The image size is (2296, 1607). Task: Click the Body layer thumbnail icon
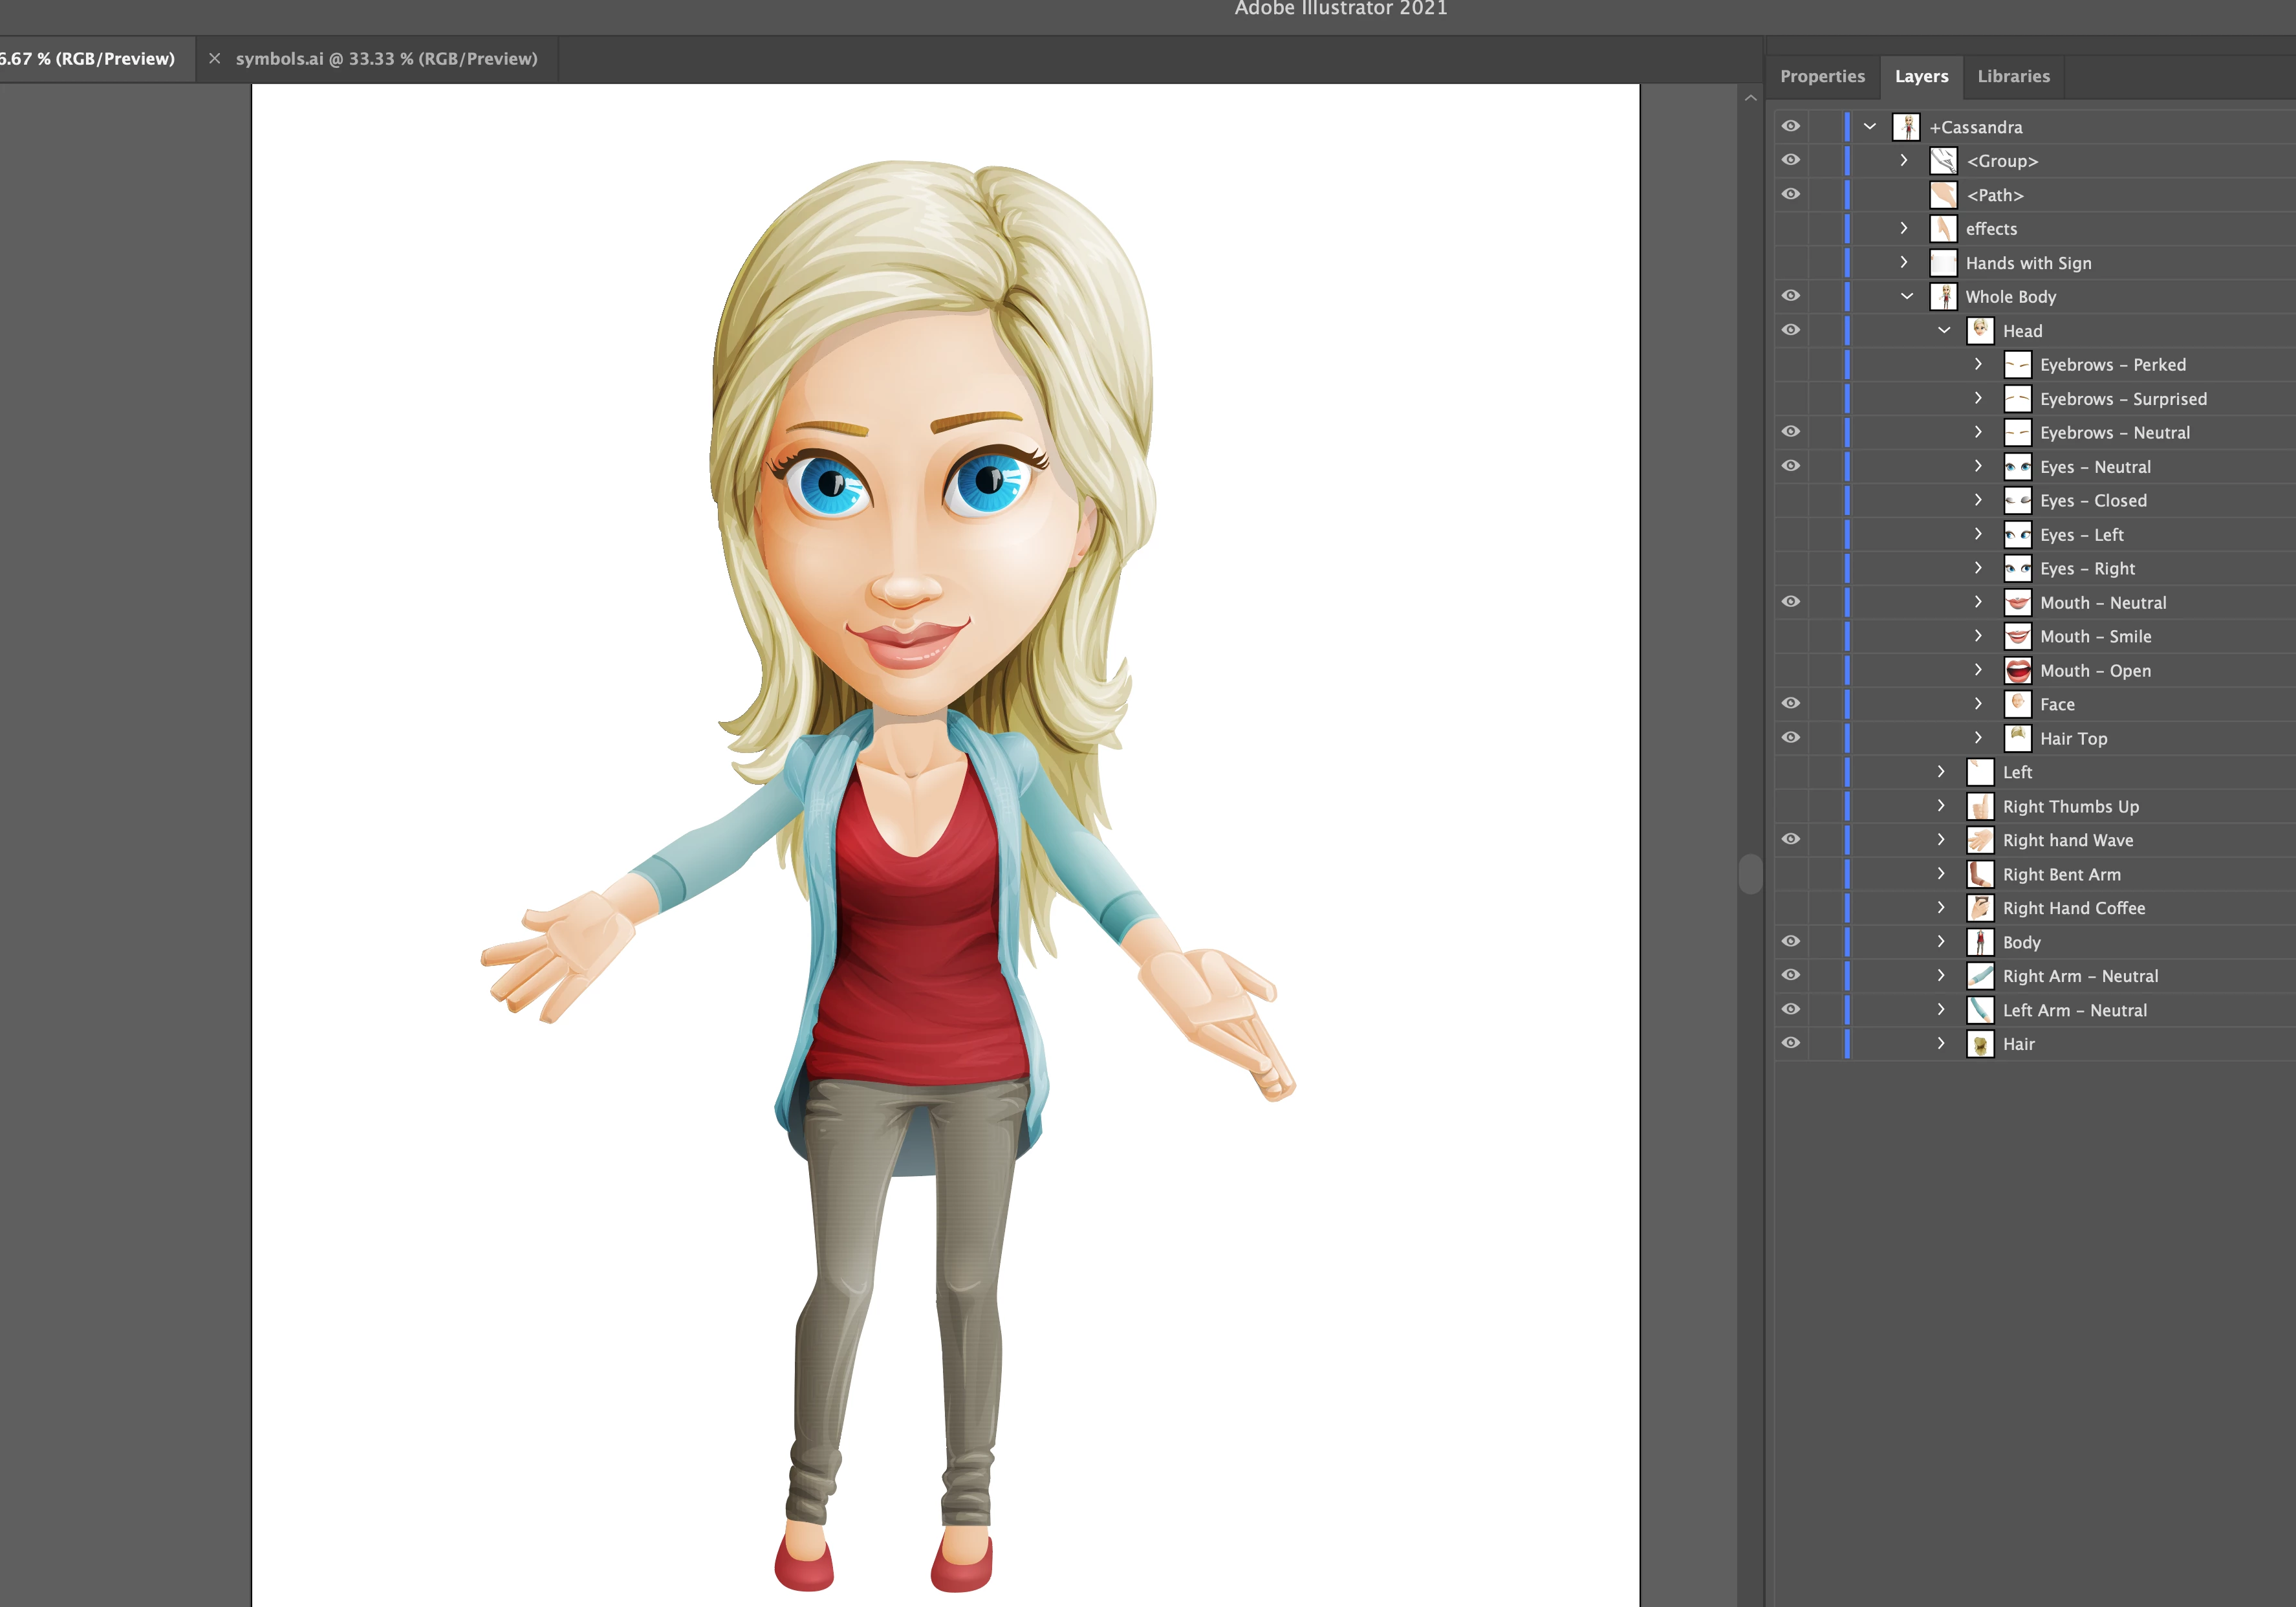point(1980,942)
